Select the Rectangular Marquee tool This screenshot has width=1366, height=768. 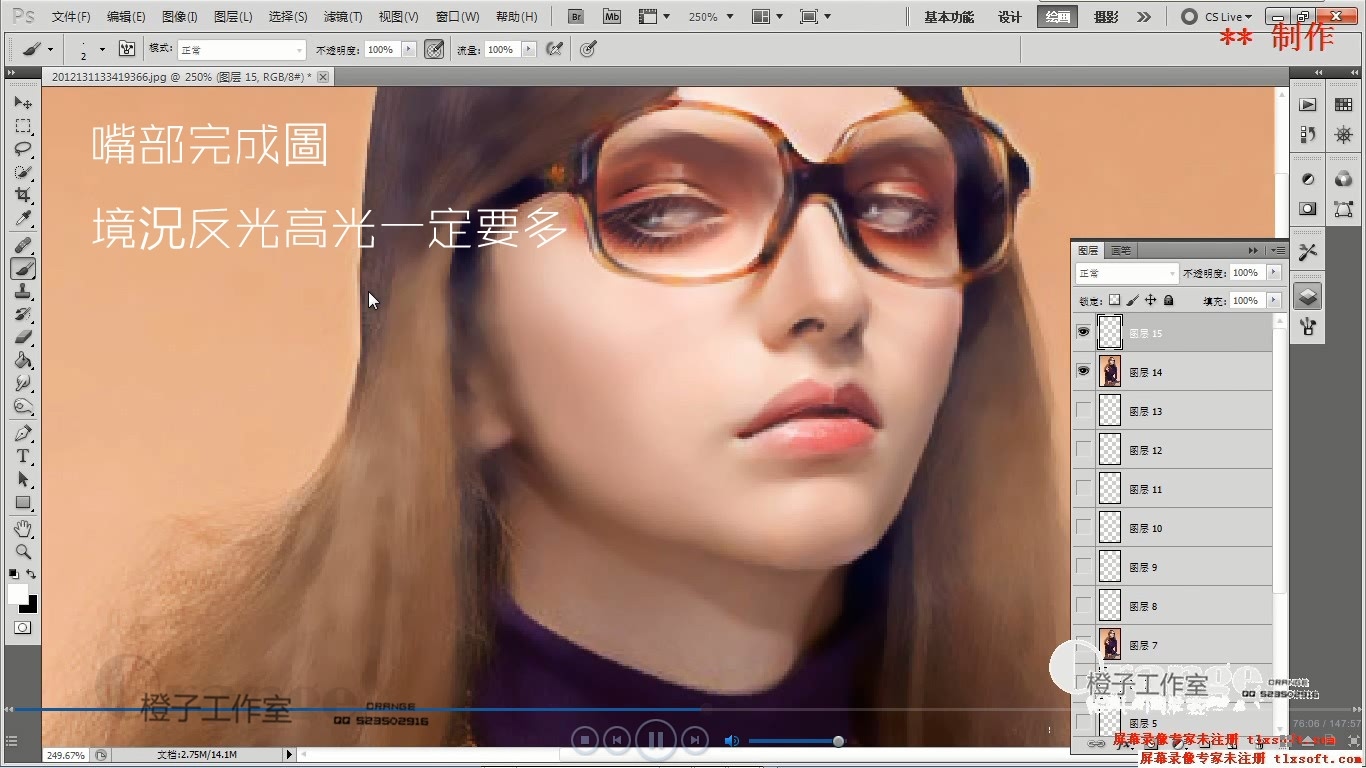tap(23, 126)
